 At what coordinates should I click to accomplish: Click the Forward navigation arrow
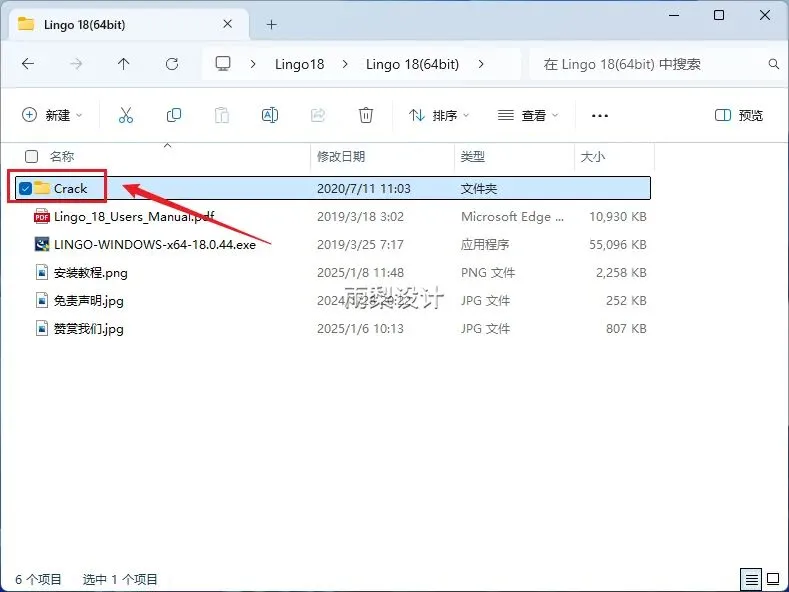point(76,64)
